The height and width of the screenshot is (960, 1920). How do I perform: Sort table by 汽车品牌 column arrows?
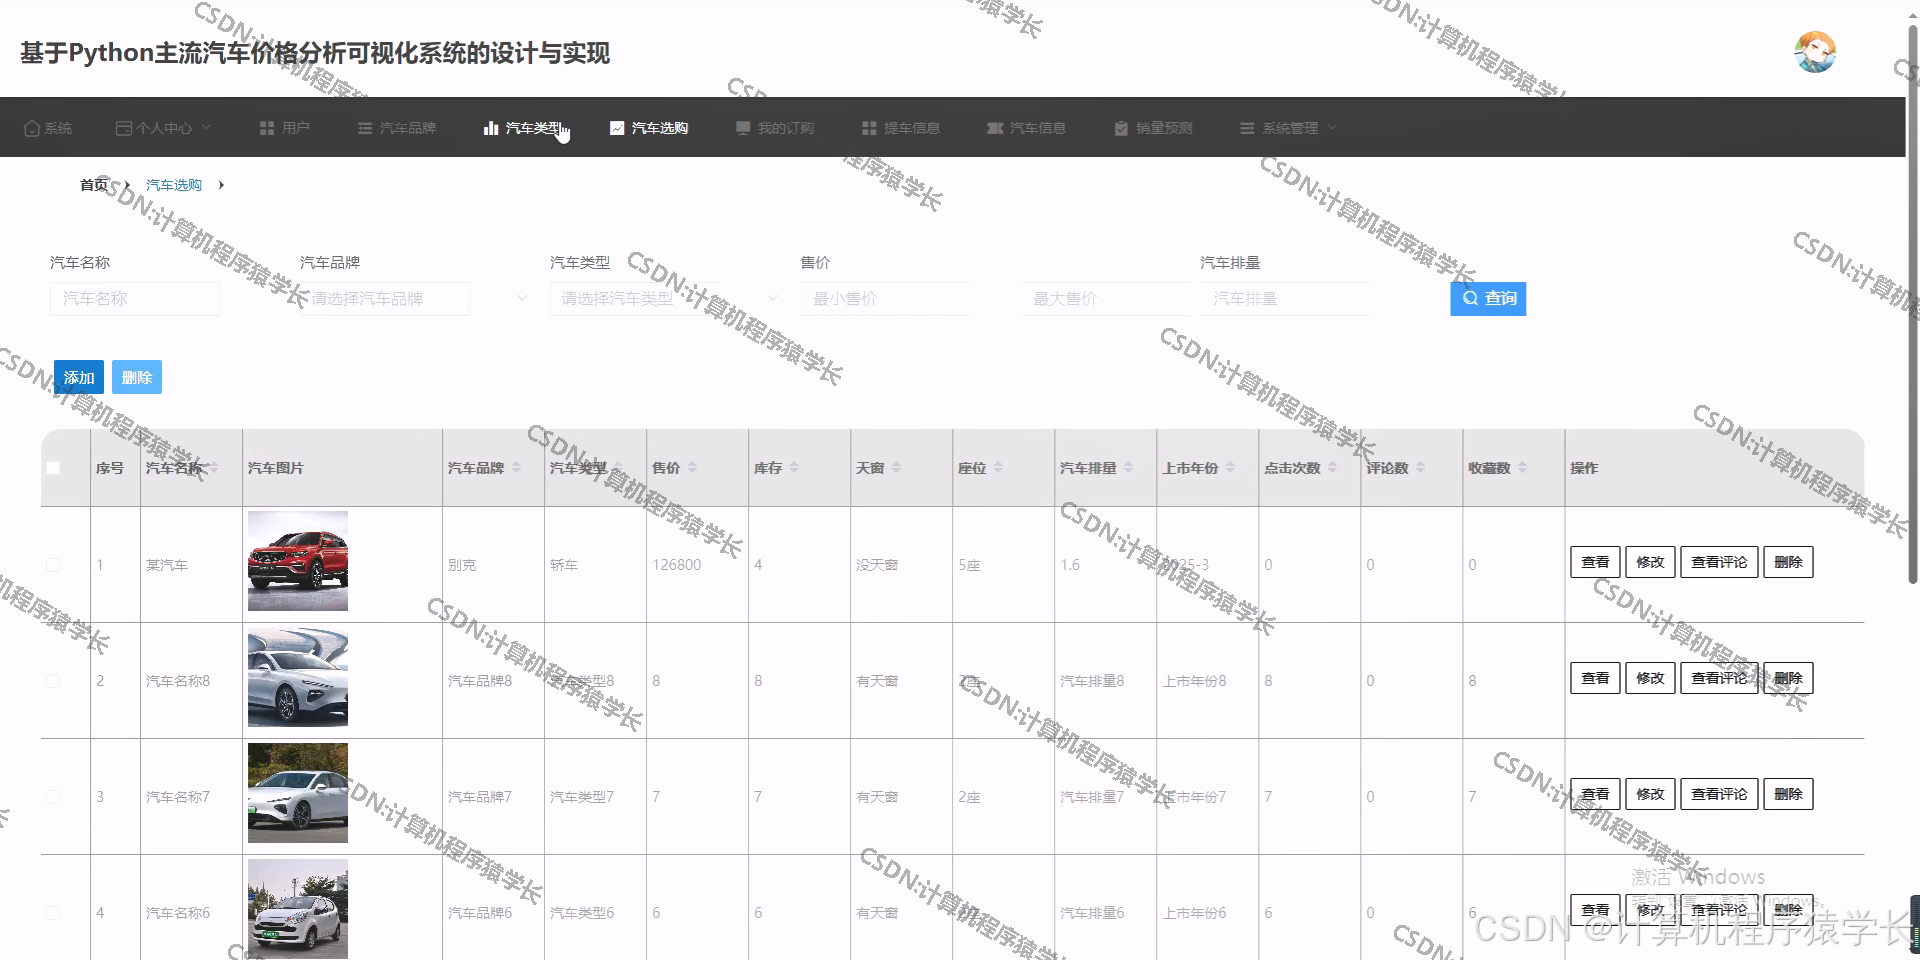coord(516,467)
